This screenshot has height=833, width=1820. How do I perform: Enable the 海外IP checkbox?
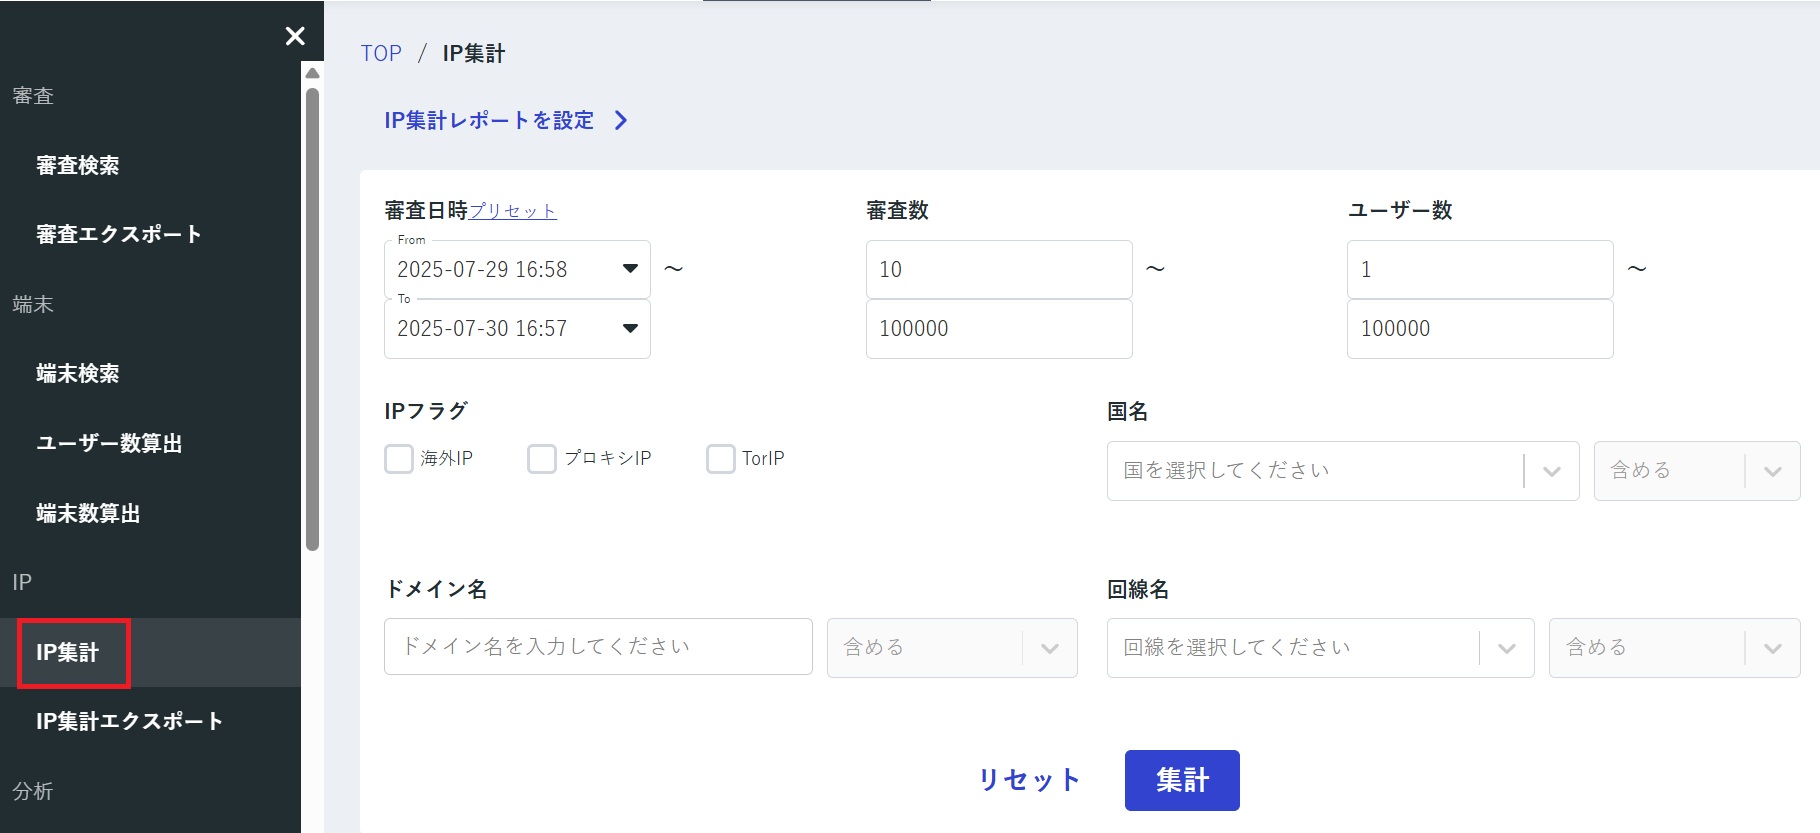399,459
